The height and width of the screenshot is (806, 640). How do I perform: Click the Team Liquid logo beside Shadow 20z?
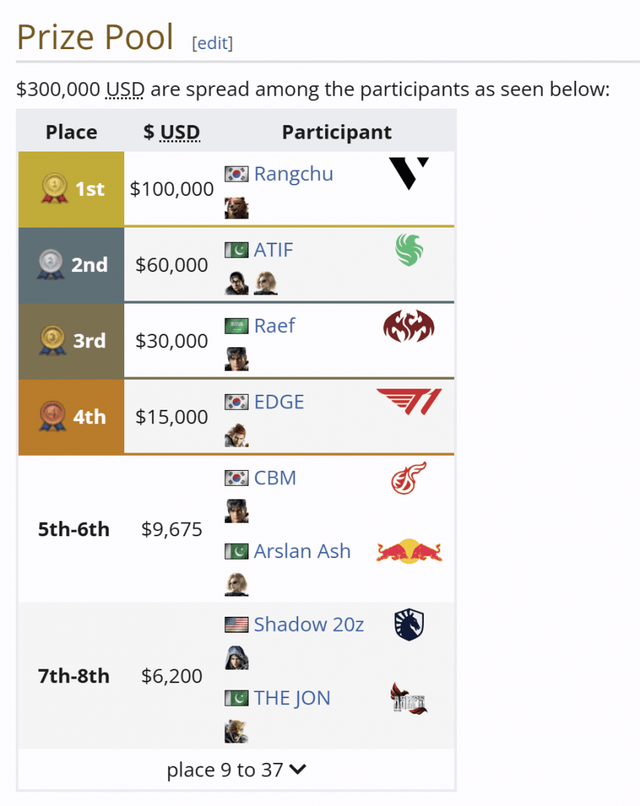[409, 625]
